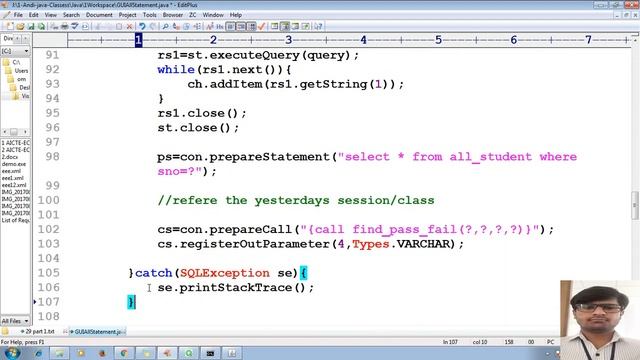Image resolution: width=640 pixels, height=360 pixels.
Task: Click the Find in Files toolbar icon
Action: [x=187, y=27]
